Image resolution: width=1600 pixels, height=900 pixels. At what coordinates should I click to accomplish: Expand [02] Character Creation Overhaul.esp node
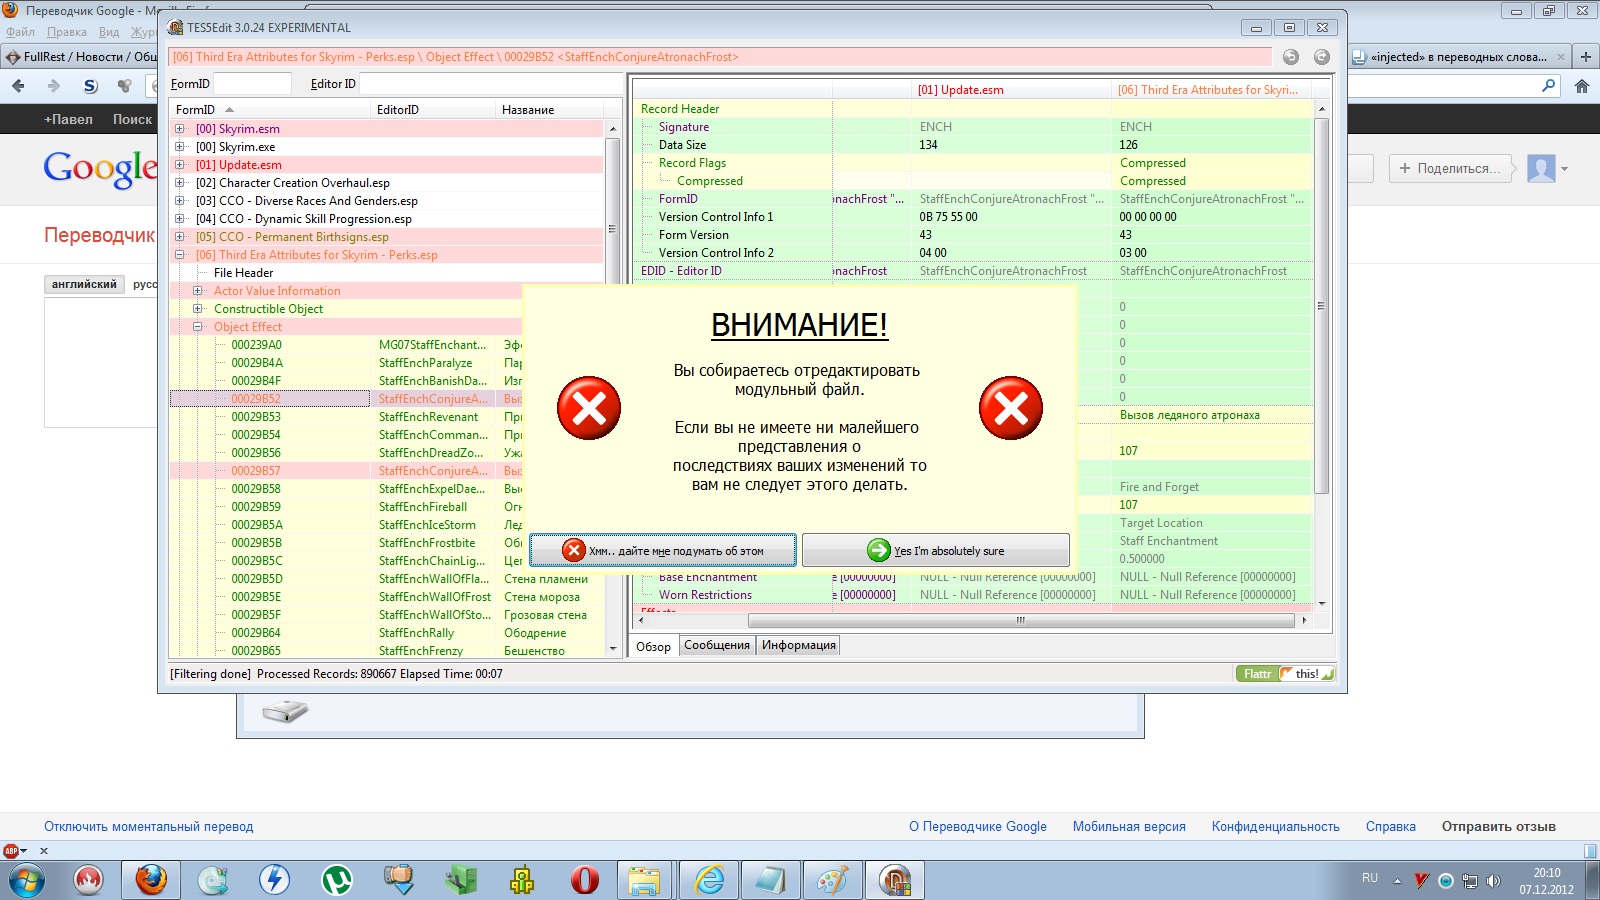(x=180, y=183)
